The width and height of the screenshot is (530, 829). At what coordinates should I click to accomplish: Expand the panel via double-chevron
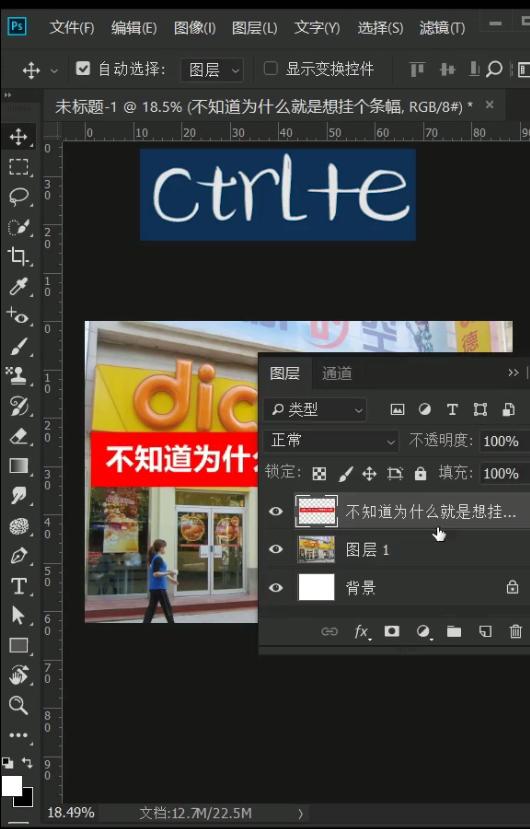513,373
